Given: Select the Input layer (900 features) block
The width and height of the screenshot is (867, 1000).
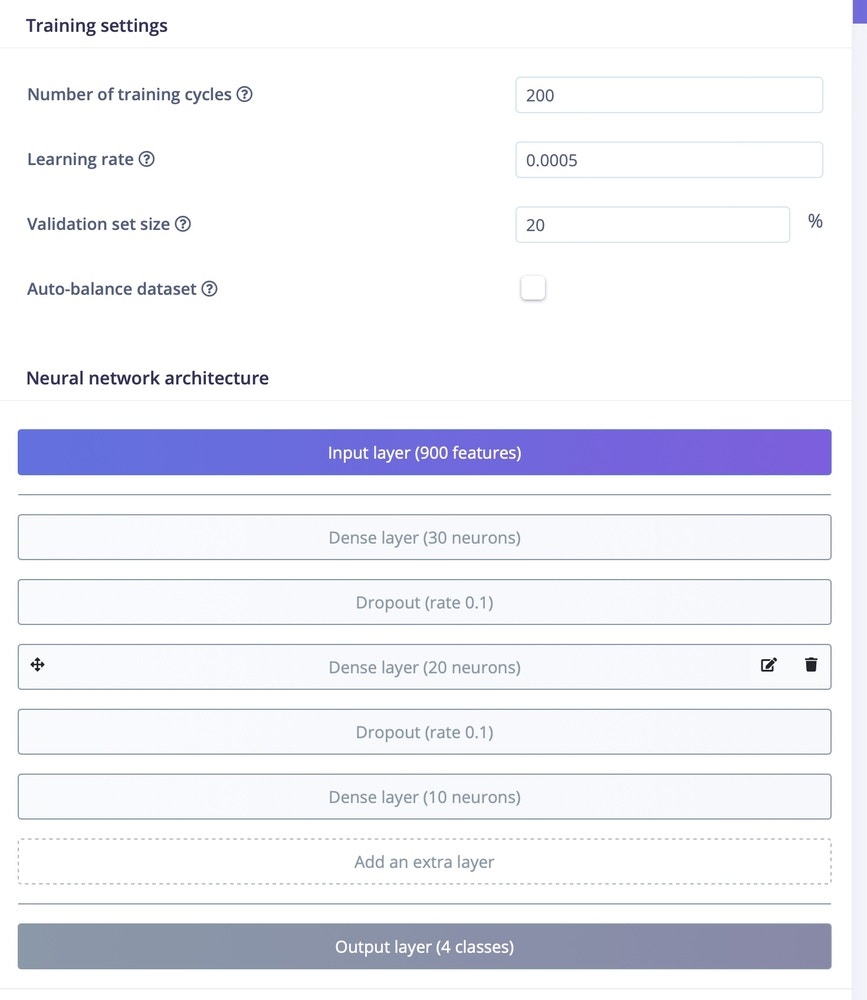Looking at the screenshot, I should point(424,453).
